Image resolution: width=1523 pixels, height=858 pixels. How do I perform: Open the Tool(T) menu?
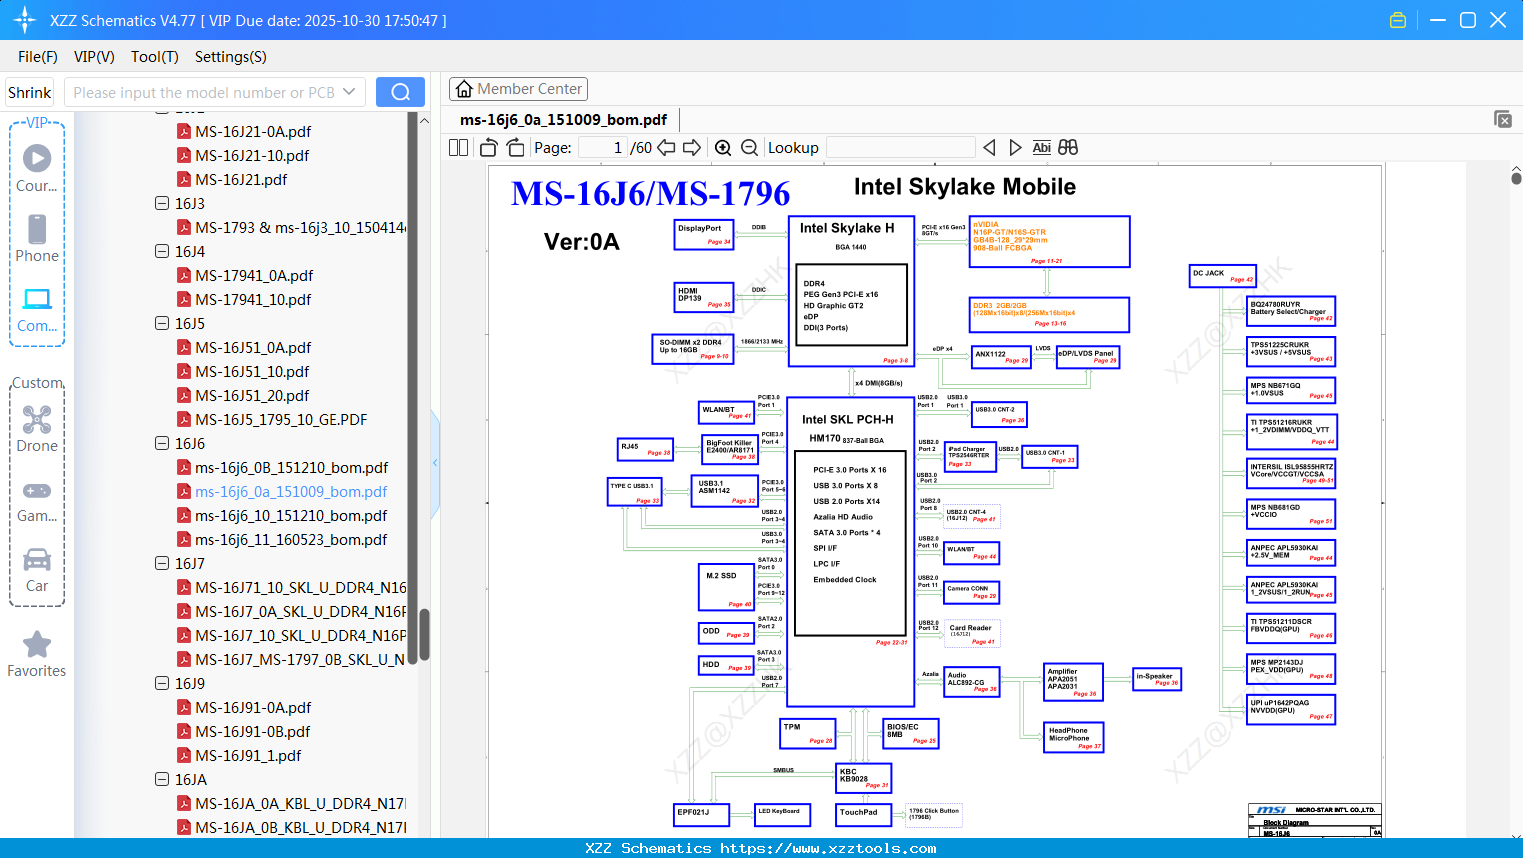click(x=155, y=57)
